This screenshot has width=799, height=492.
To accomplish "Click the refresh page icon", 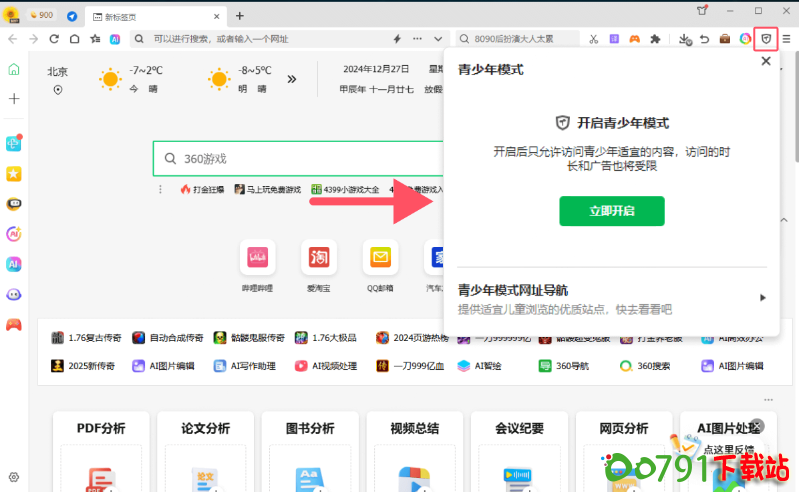I will (54, 39).
